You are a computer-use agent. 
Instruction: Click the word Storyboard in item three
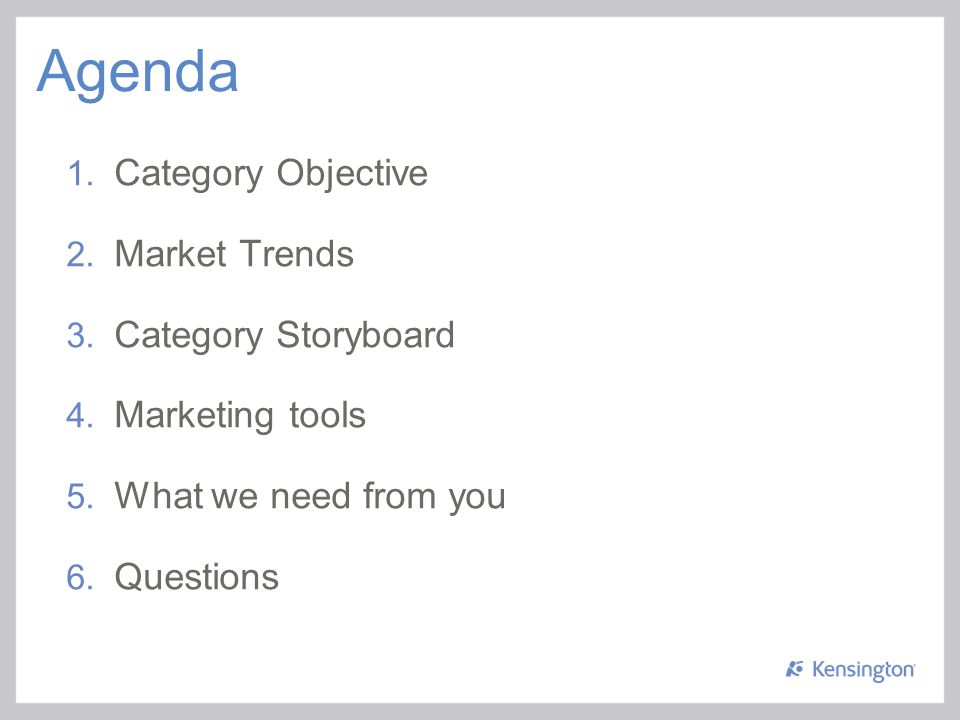[x=366, y=336]
